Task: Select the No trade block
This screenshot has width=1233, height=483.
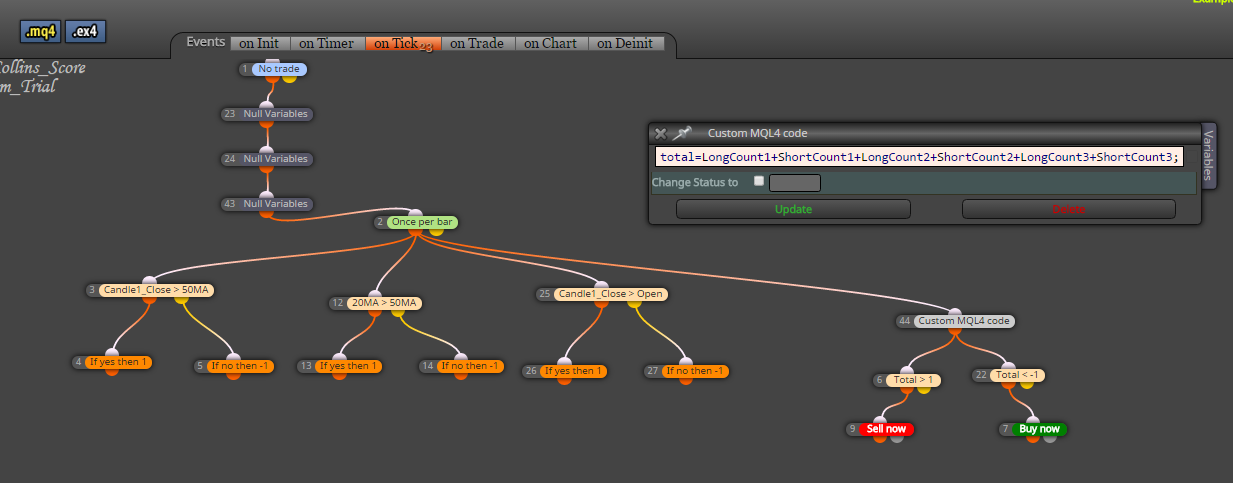Action: [x=279, y=69]
